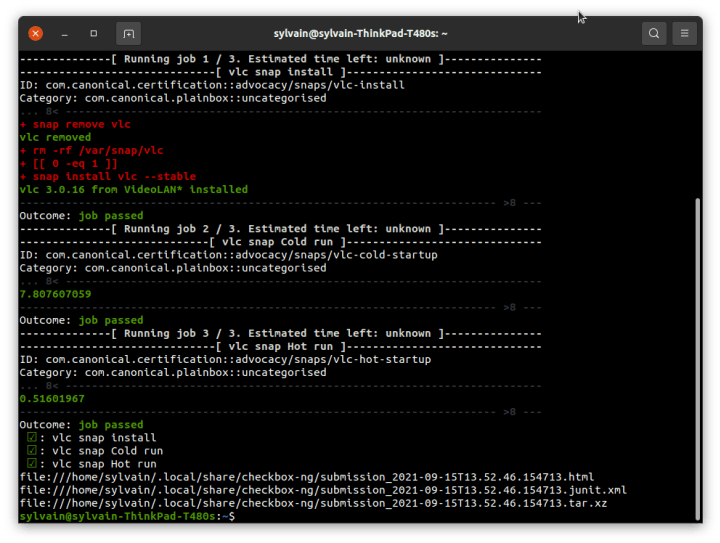Viewport: 720px width, 543px height.
Task: Click the first 'Outcome: job passed' line
Action: click(82, 216)
